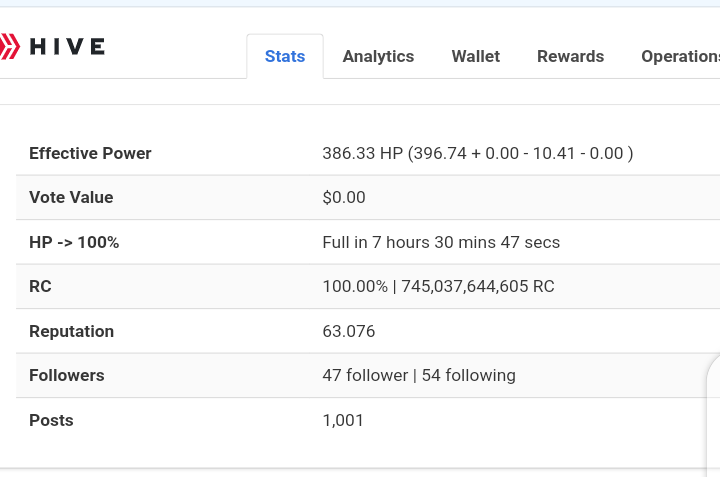The height and width of the screenshot is (477, 720).
Task: Go to the Rewards tab
Action: (x=570, y=56)
